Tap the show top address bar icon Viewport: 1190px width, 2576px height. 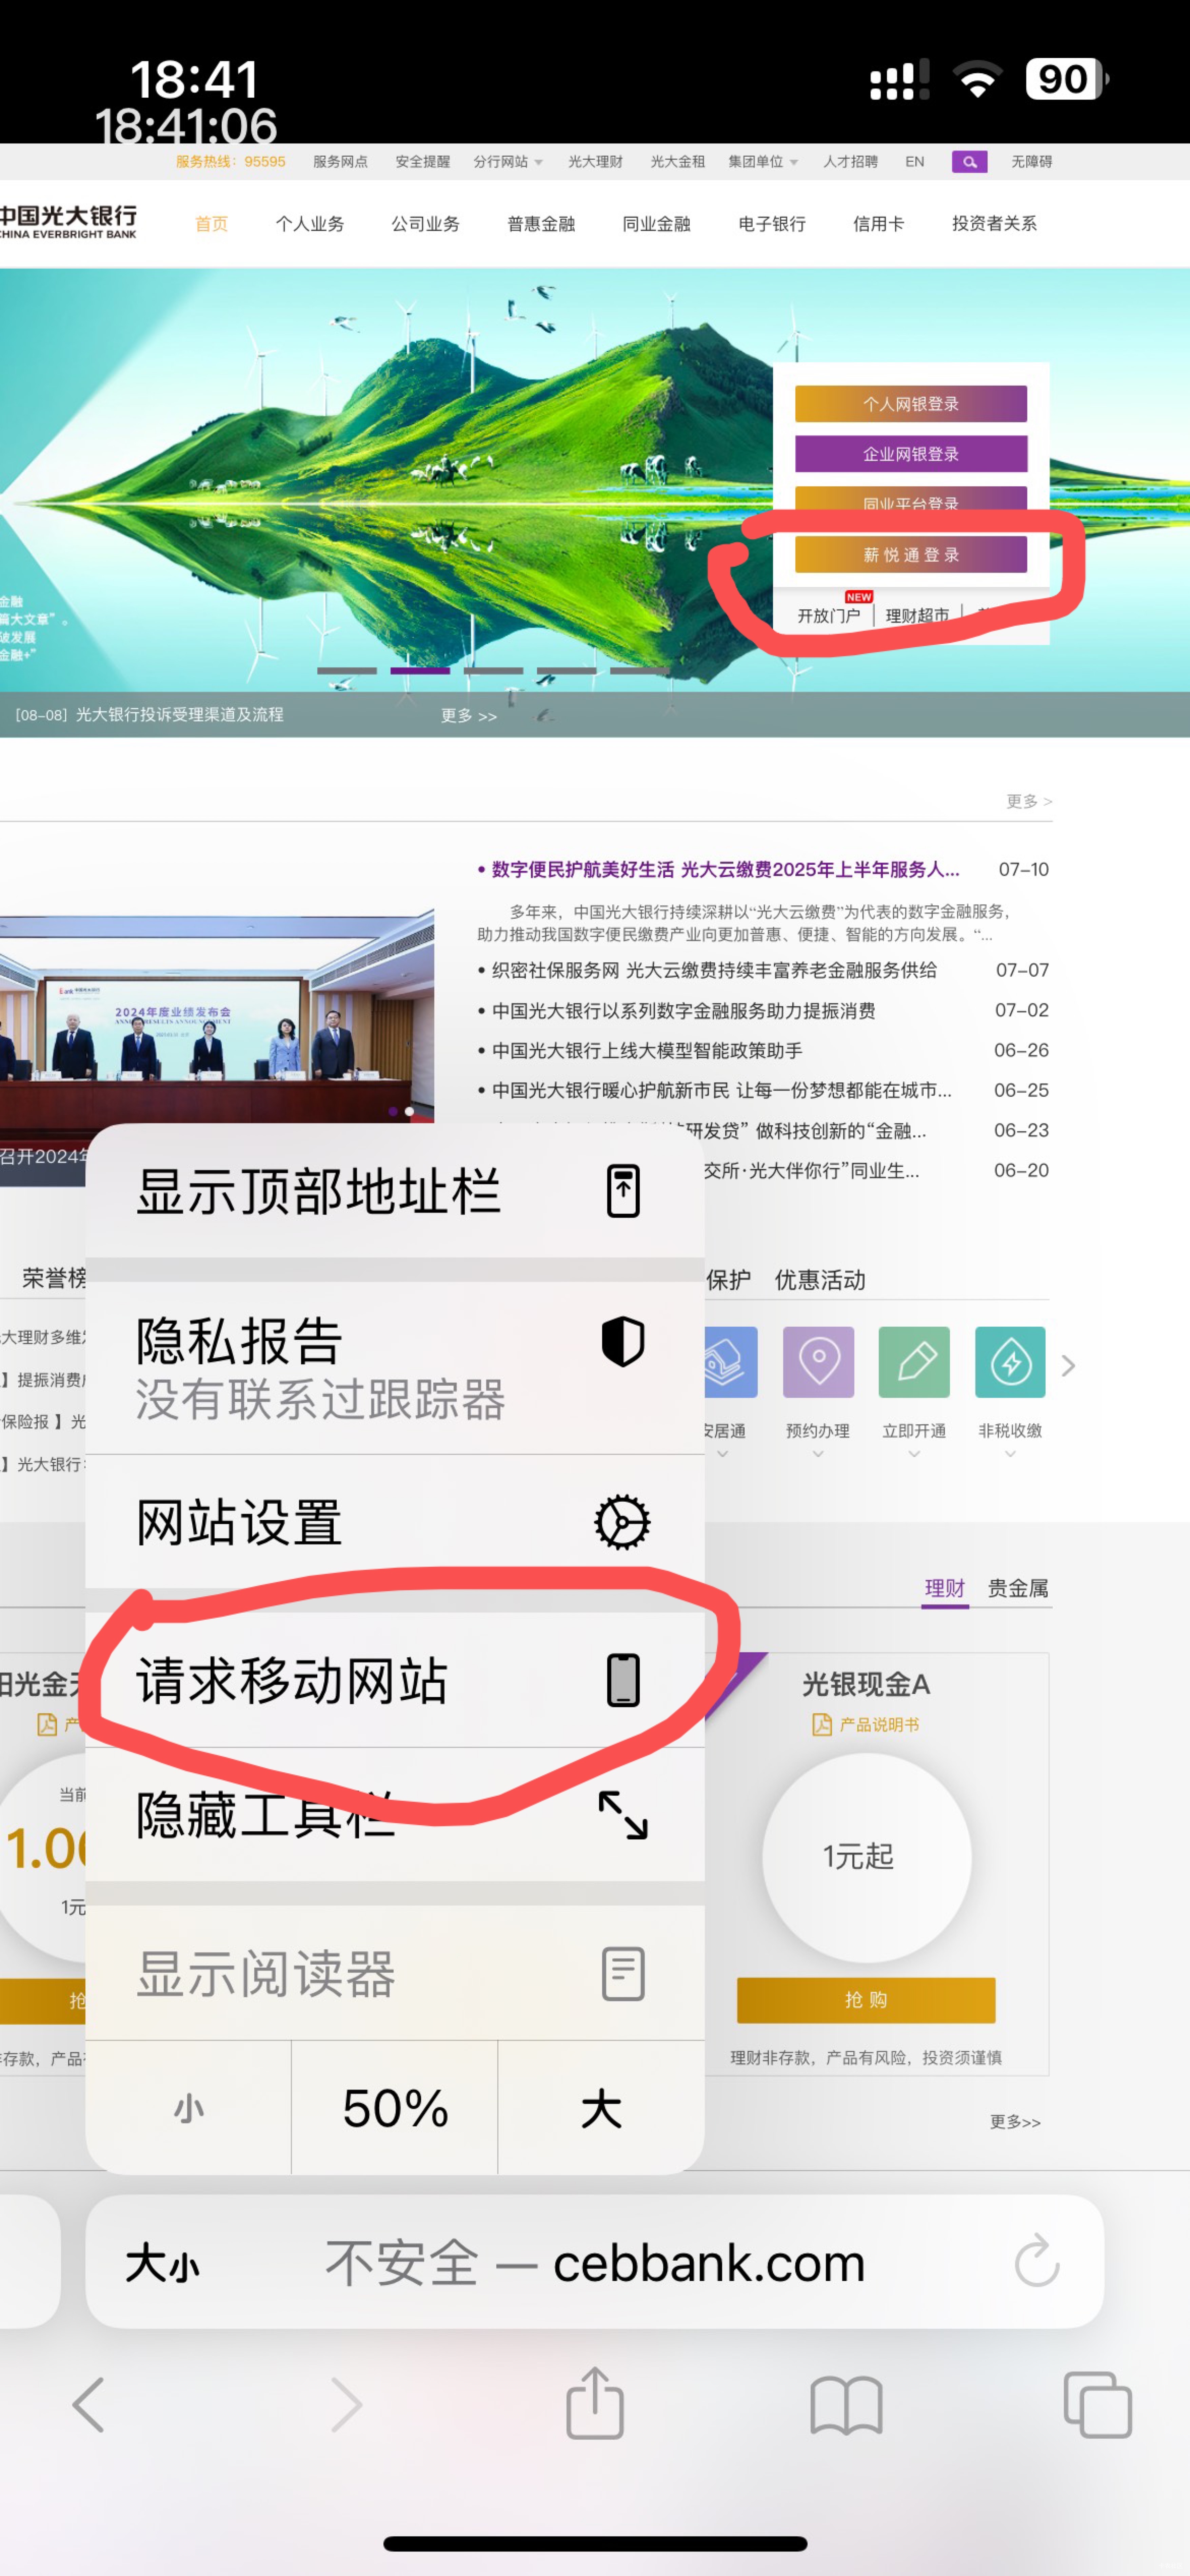623,1191
